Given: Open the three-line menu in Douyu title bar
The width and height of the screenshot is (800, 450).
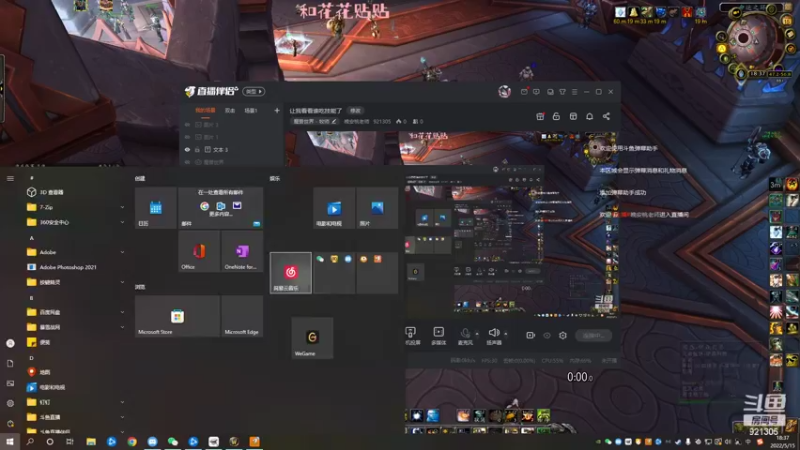Looking at the screenshot, I should (x=574, y=92).
